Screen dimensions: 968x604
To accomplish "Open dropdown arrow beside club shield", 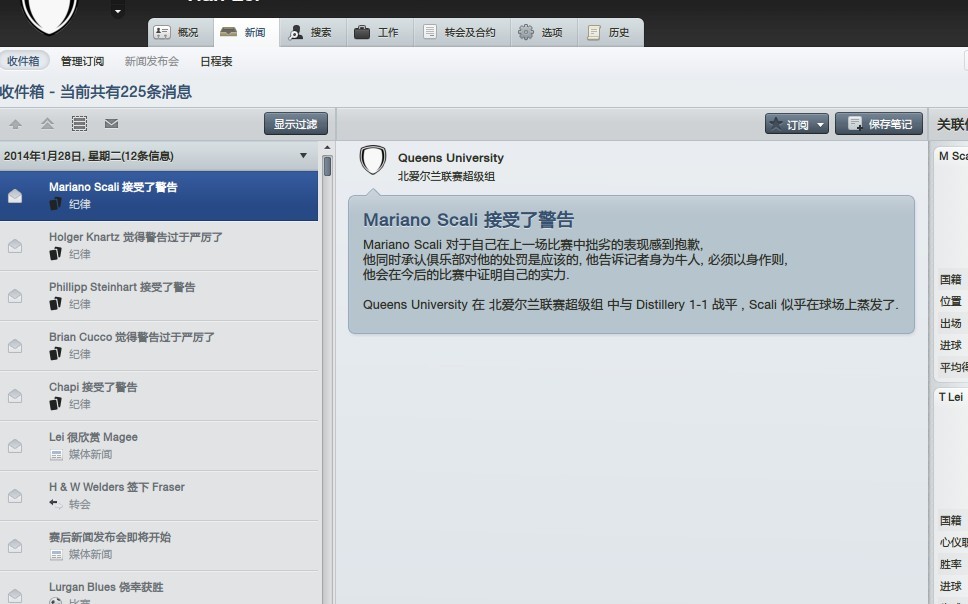I will coord(118,11).
